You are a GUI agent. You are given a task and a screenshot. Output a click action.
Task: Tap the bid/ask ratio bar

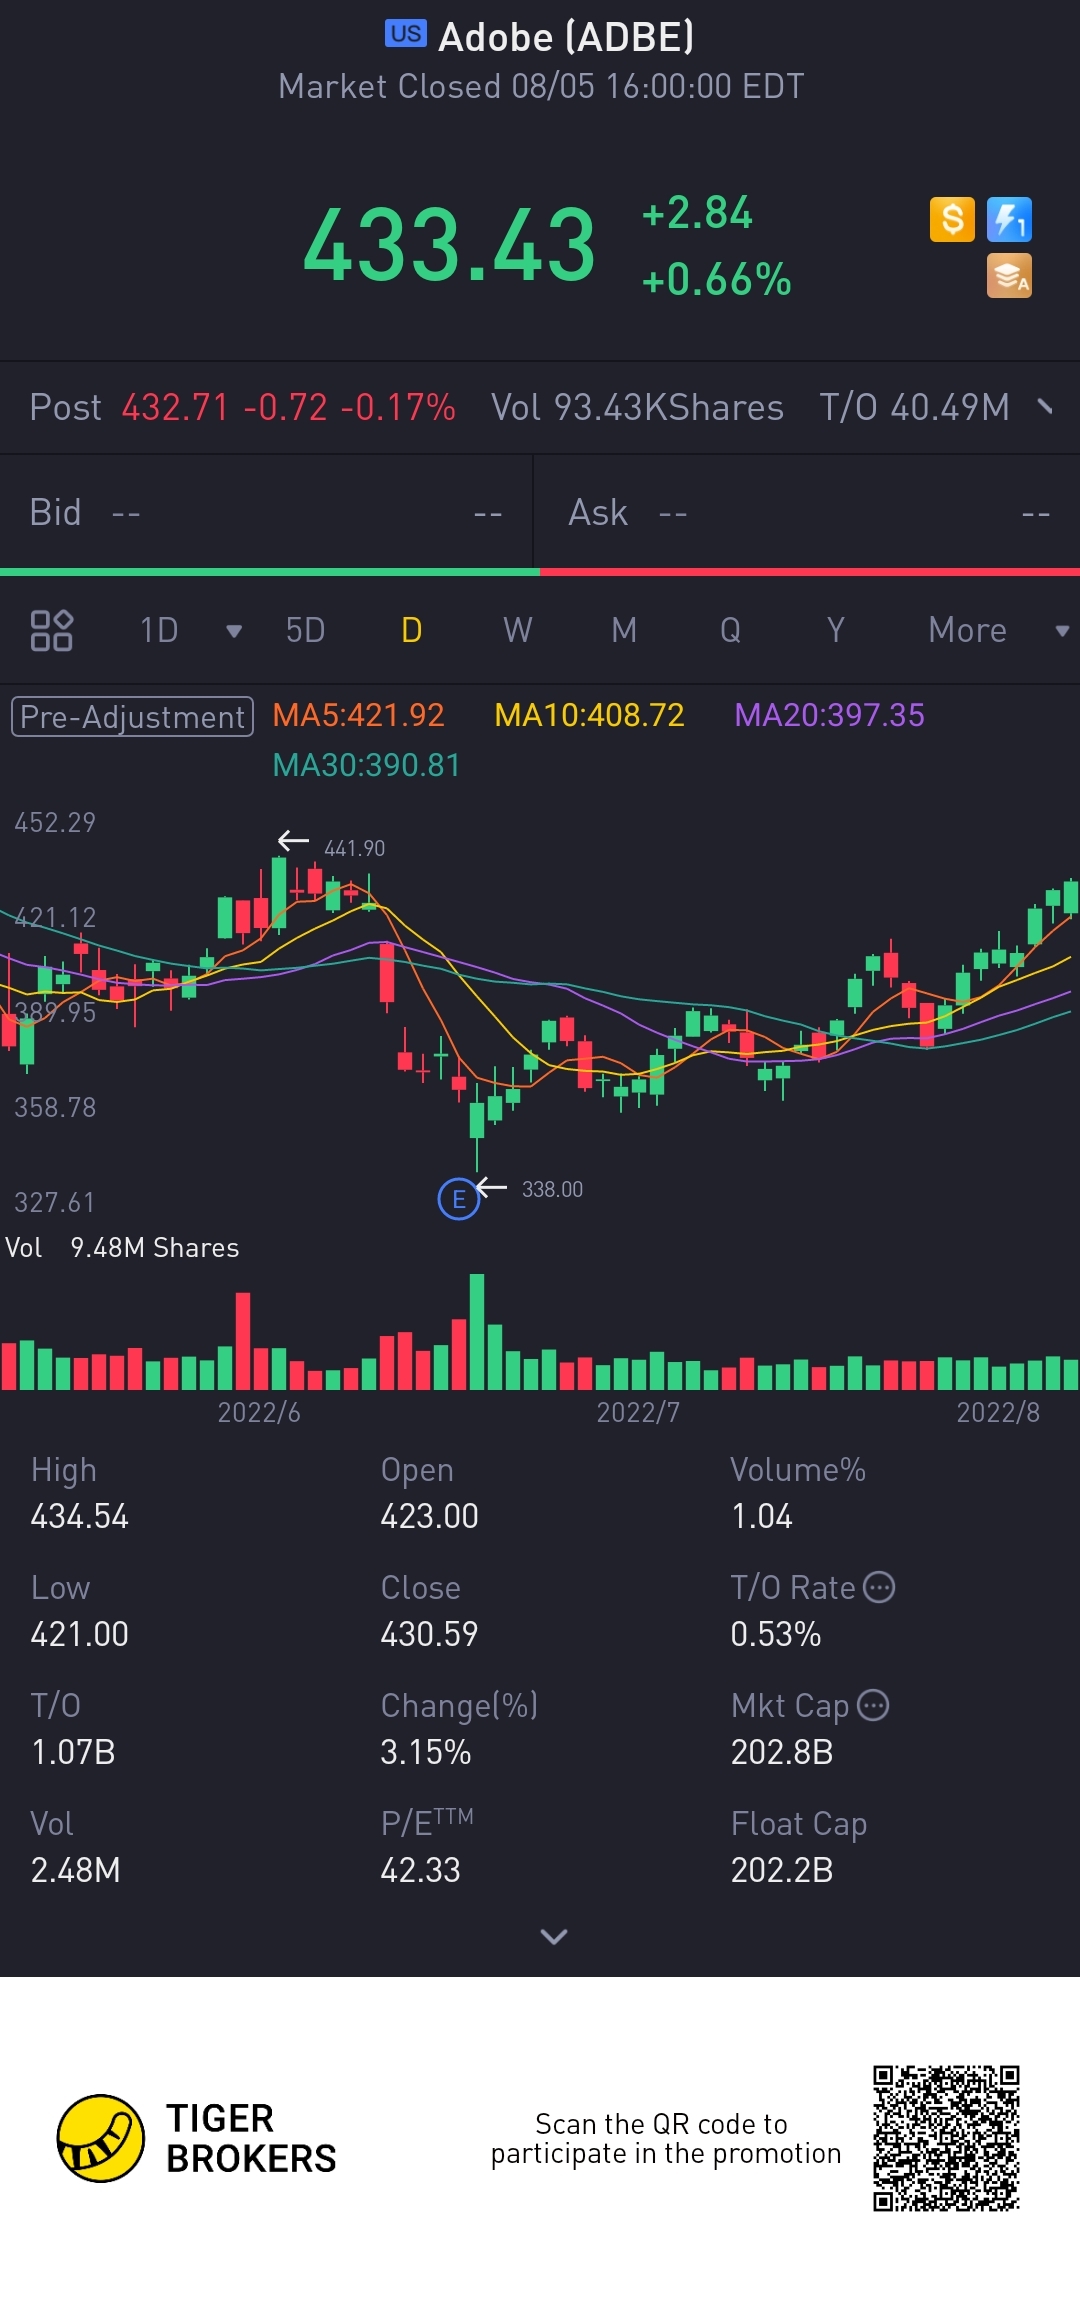tap(540, 572)
